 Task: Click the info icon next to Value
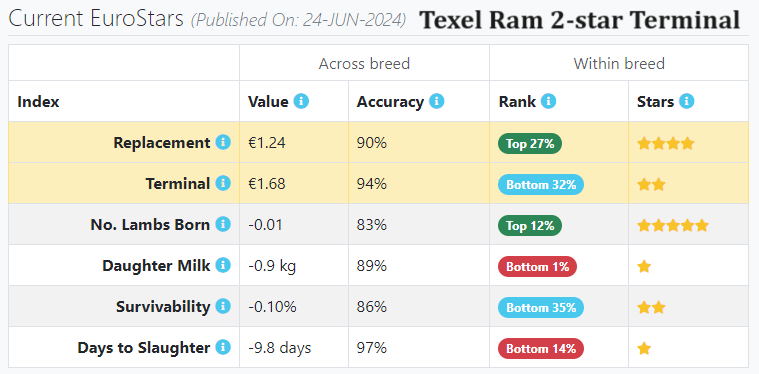click(301, 102)
